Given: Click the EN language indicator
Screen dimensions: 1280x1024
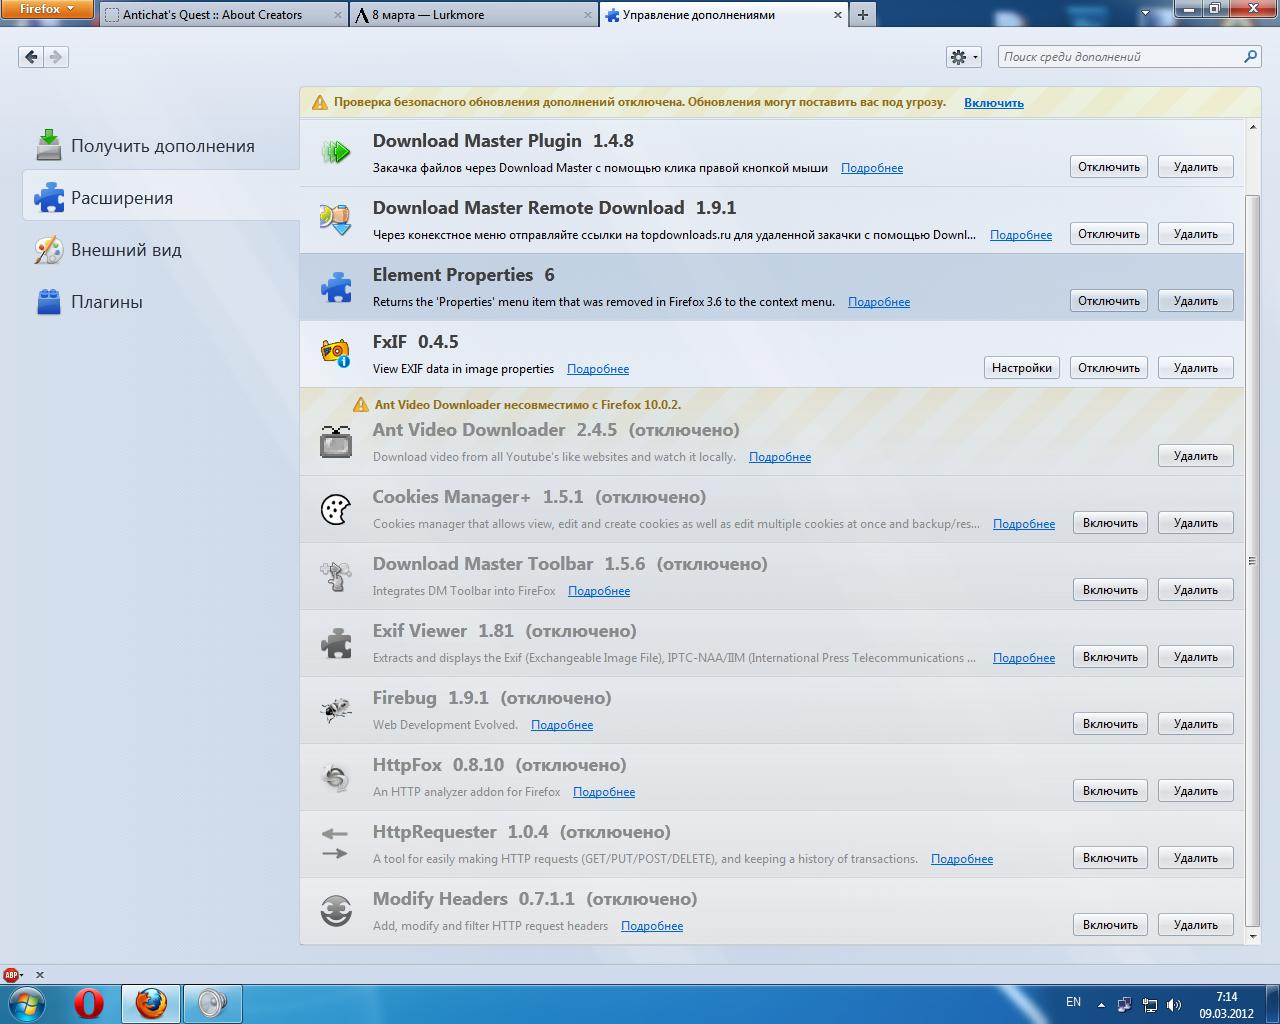Looking at the screenshot, I should tap(1073, 1002).
